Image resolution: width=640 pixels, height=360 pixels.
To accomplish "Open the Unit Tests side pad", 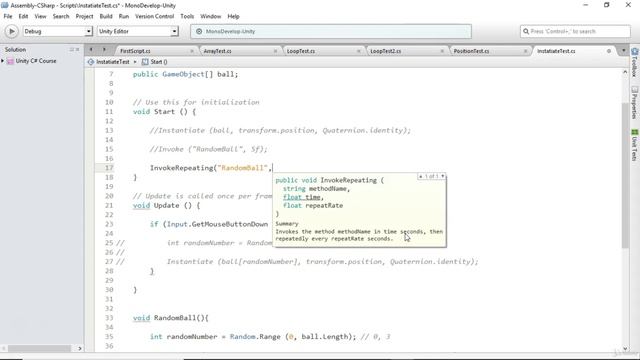I will click(x=635, y=145).
